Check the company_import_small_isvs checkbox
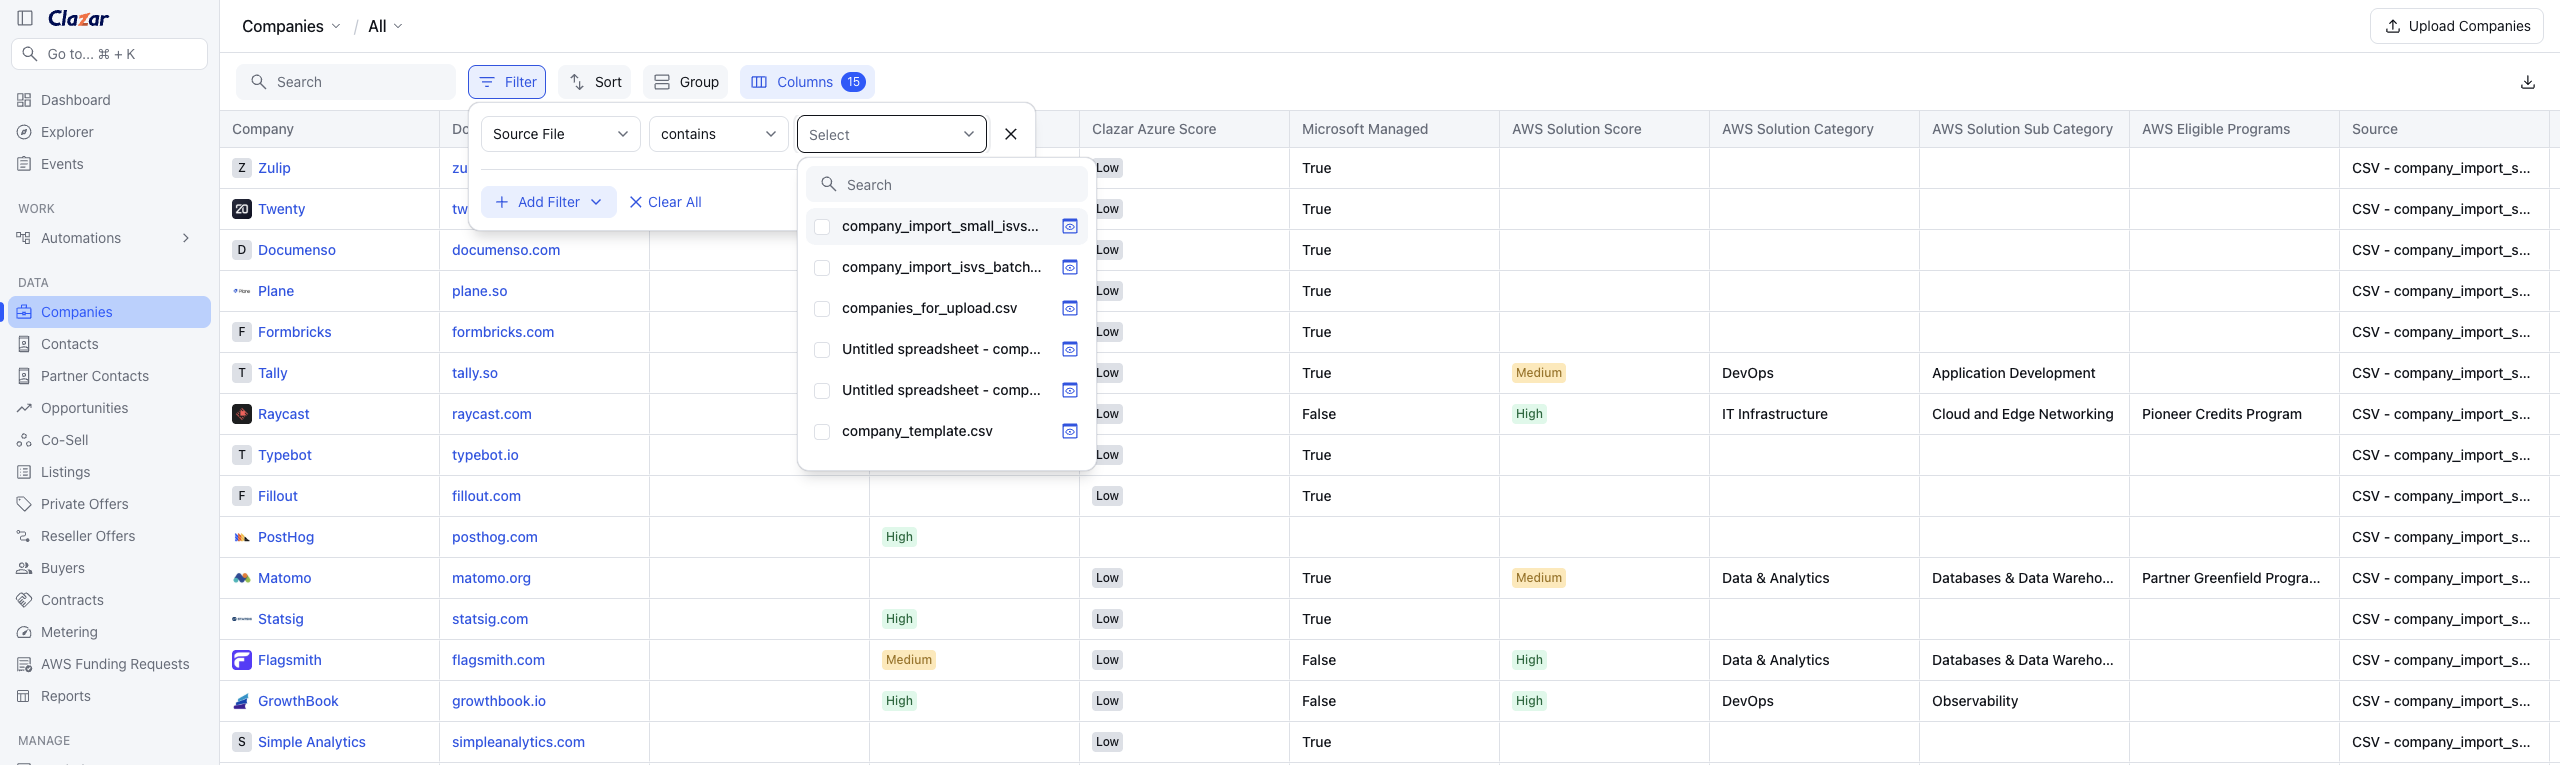Image resolution: width=2560 pixels, height=765 pixels. click(822, 227)
